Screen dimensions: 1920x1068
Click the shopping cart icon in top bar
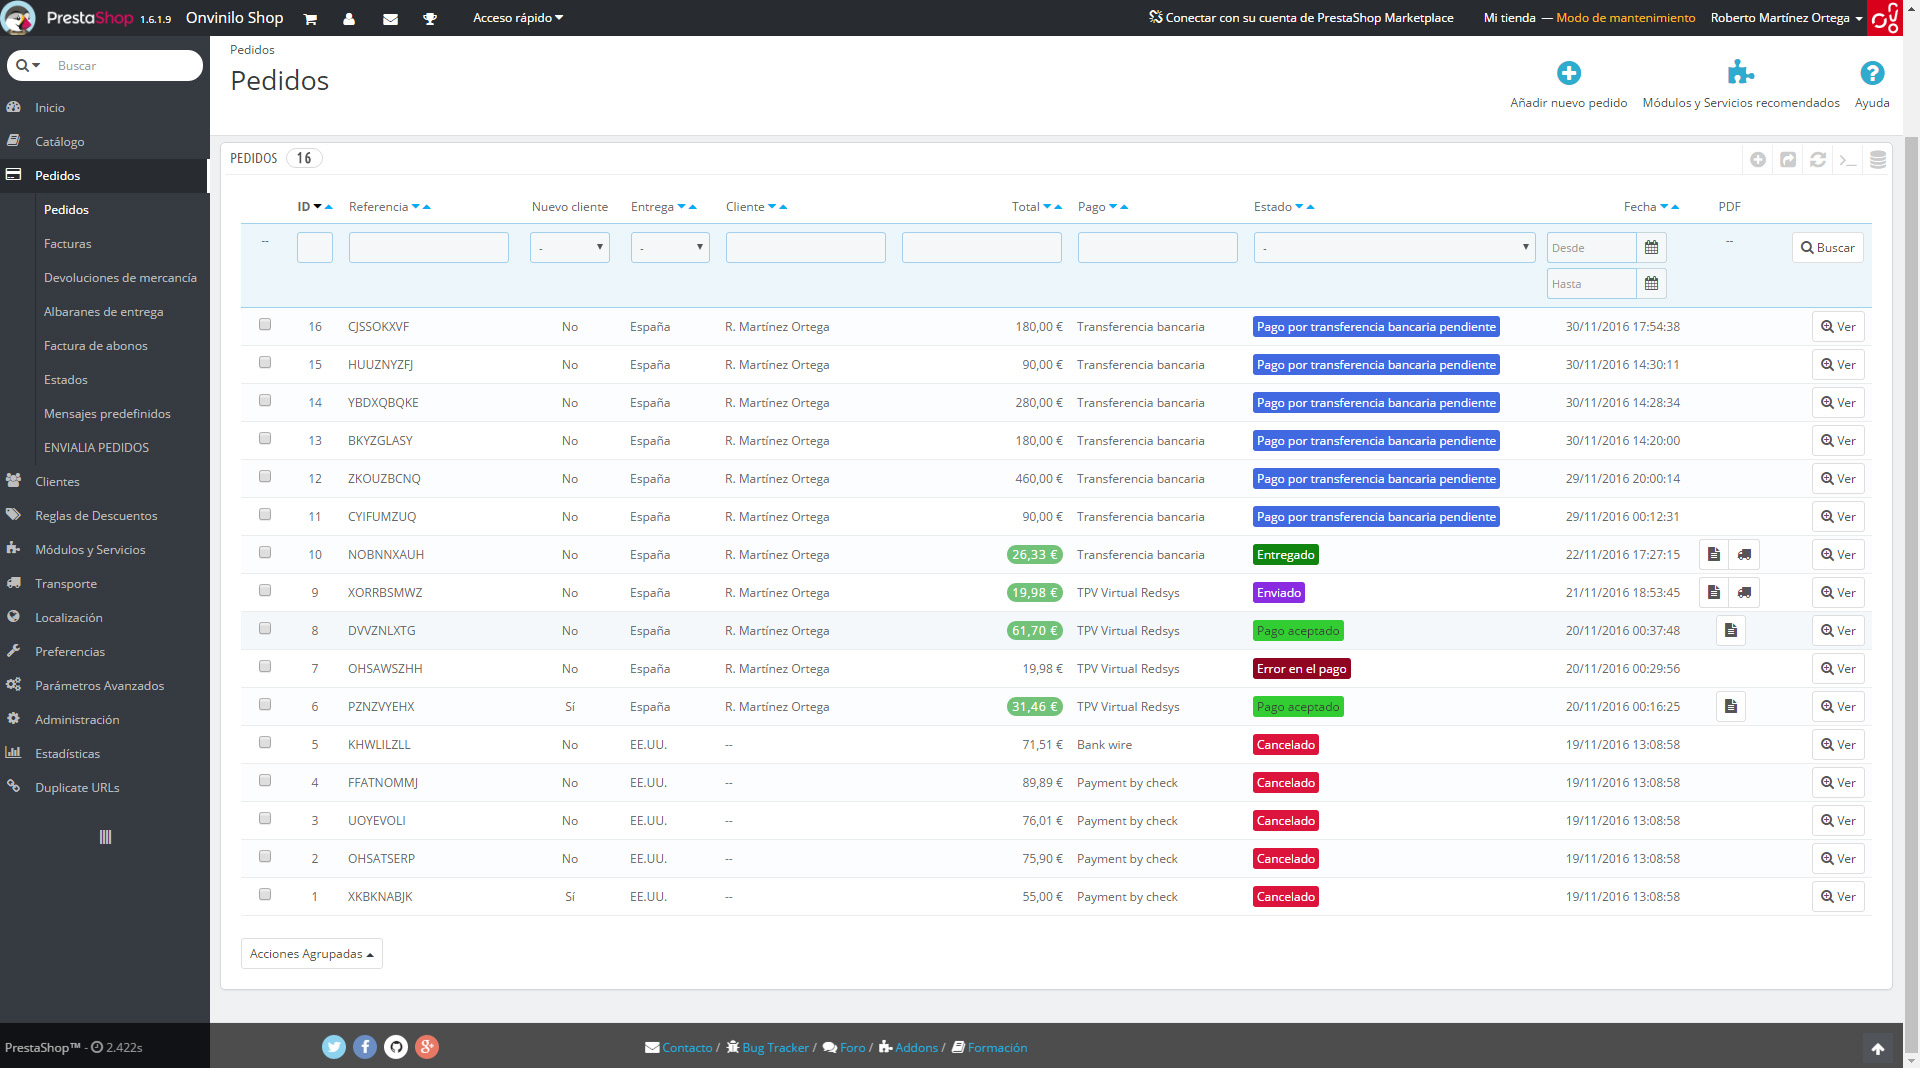tap(310, 19)
